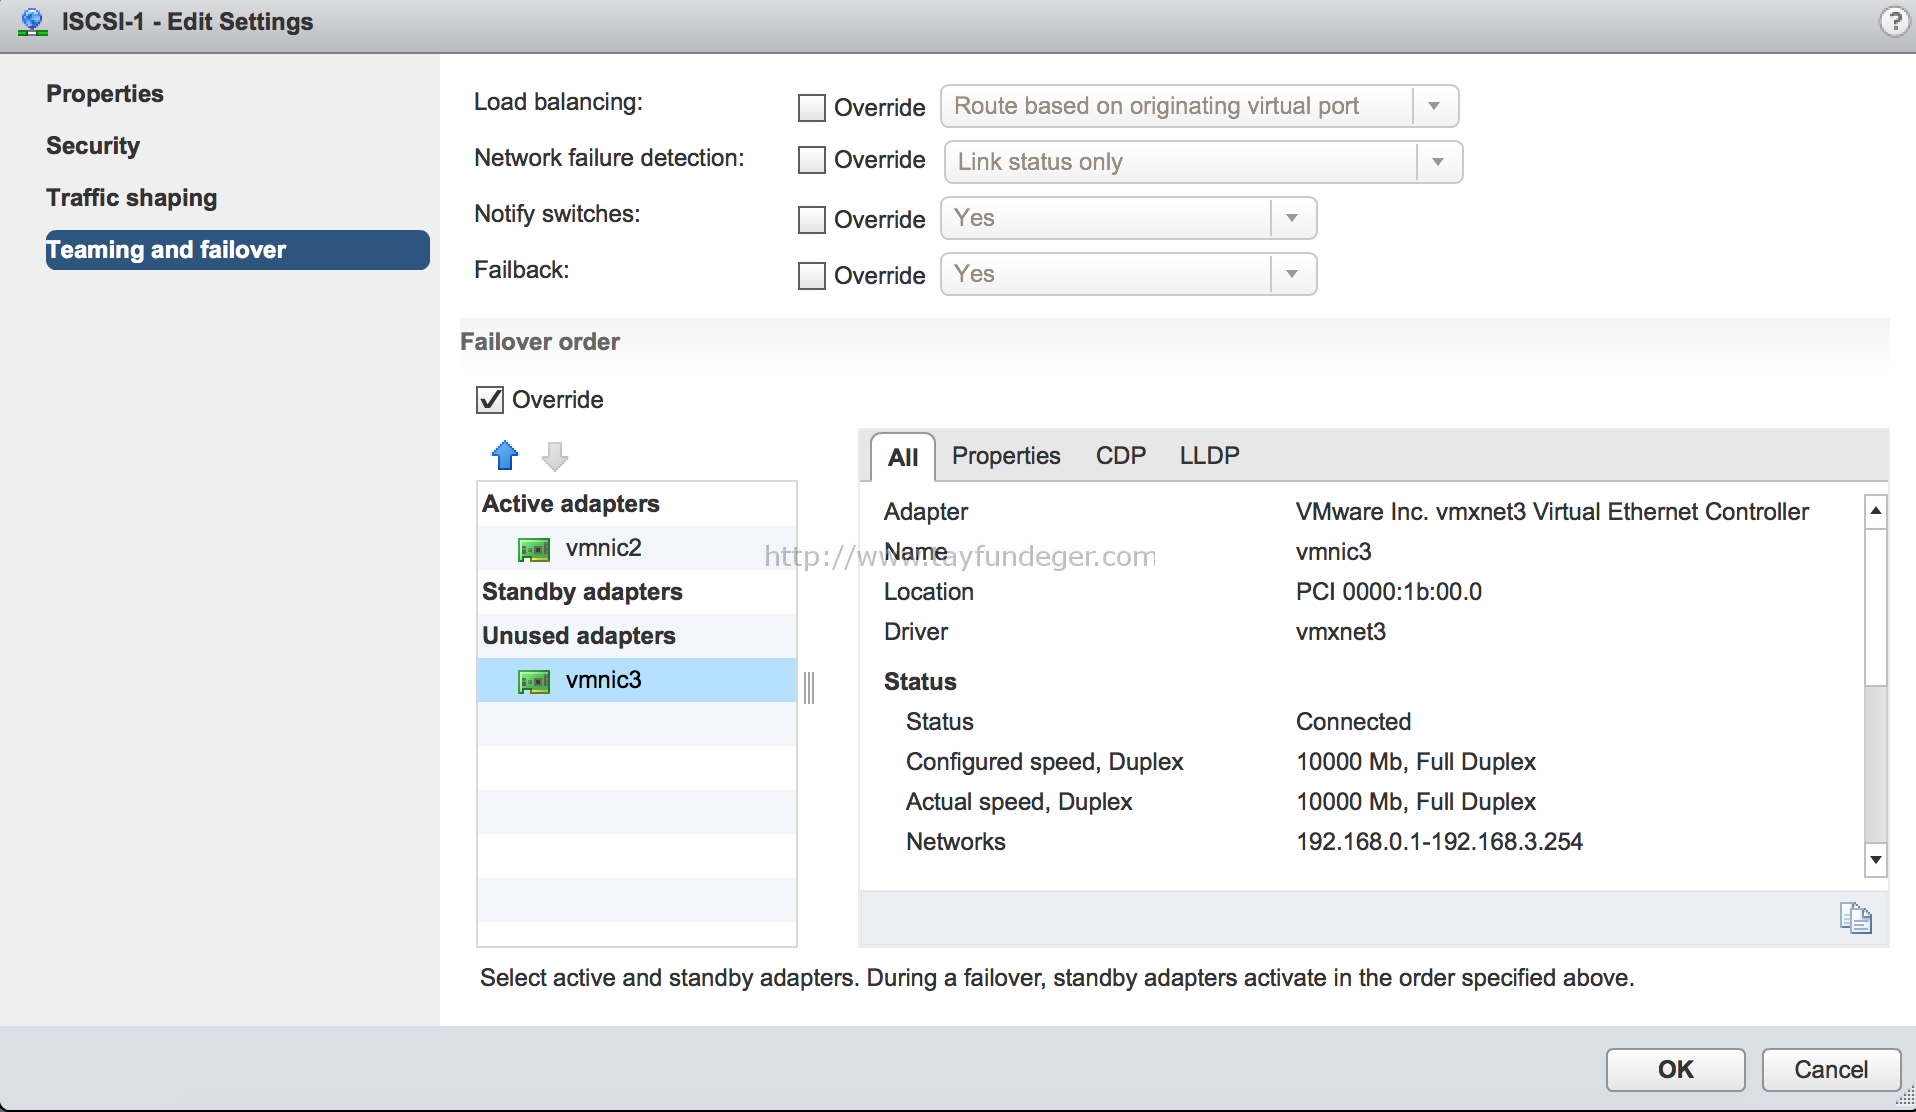This screenshot has width=1916, height=1112.
Task: Click the vmnic2 network card icon
Action: (534, 549)
